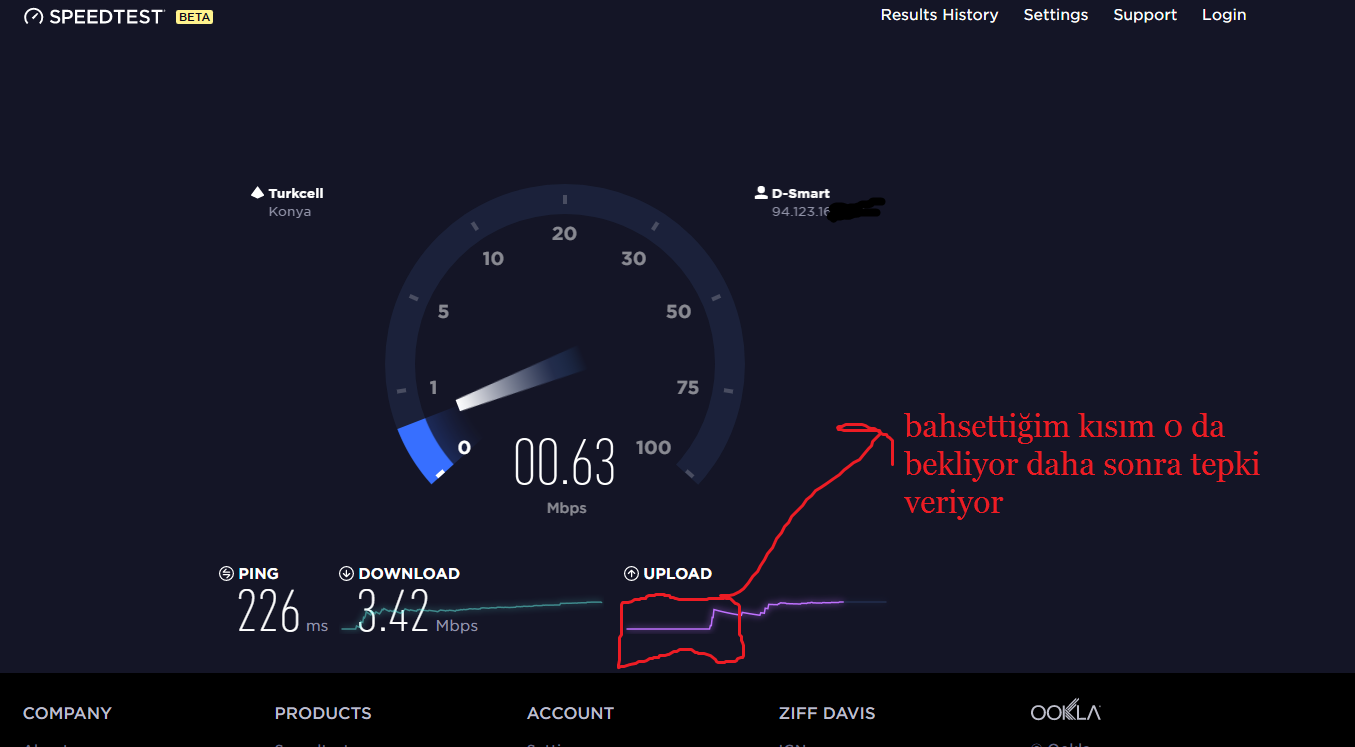Click the DOWNLOAD label
Screen dimensions: 1355x747
[x=409, y=573]
